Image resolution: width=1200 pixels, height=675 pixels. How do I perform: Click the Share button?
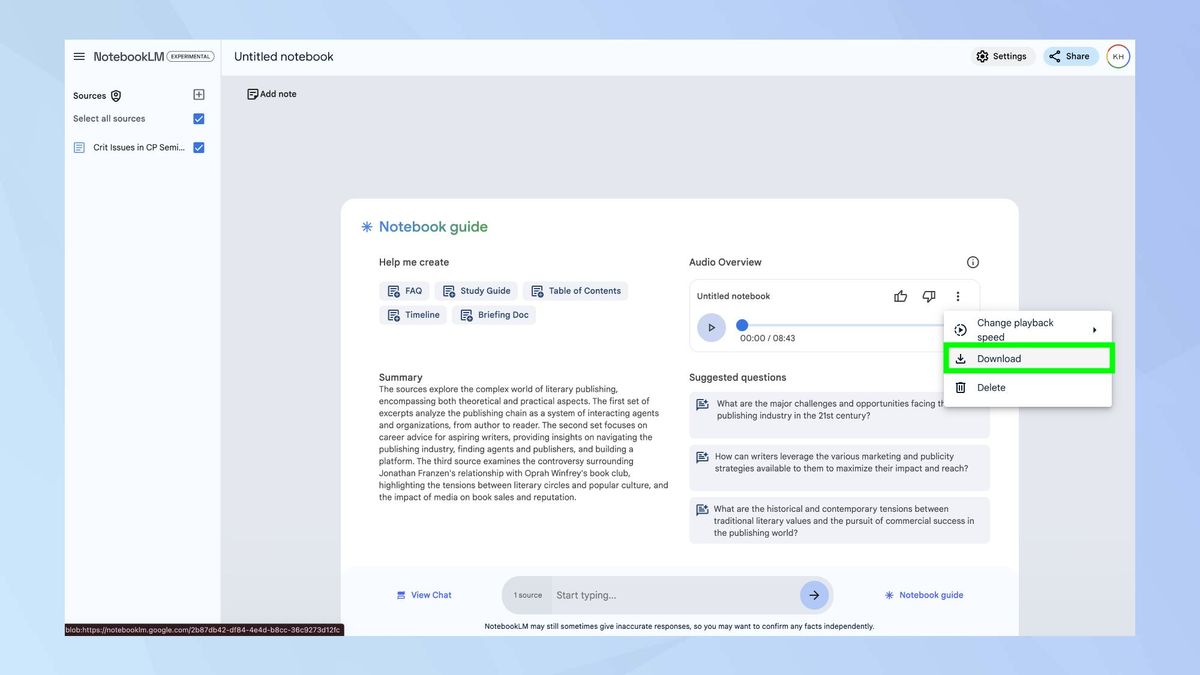[1070, 56]
